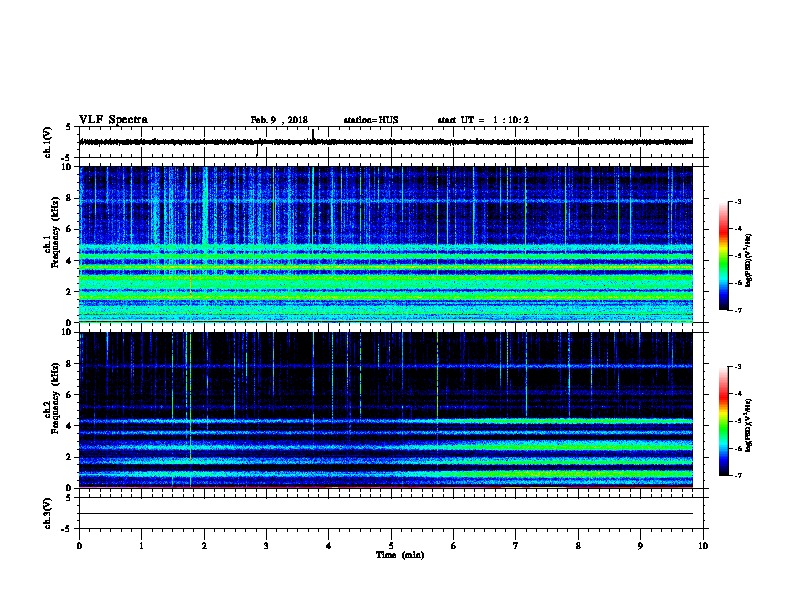Click the ch.1 voltage waveform trace
The width and height of the screenshot is (792, 612).
[x=386, y=142]
